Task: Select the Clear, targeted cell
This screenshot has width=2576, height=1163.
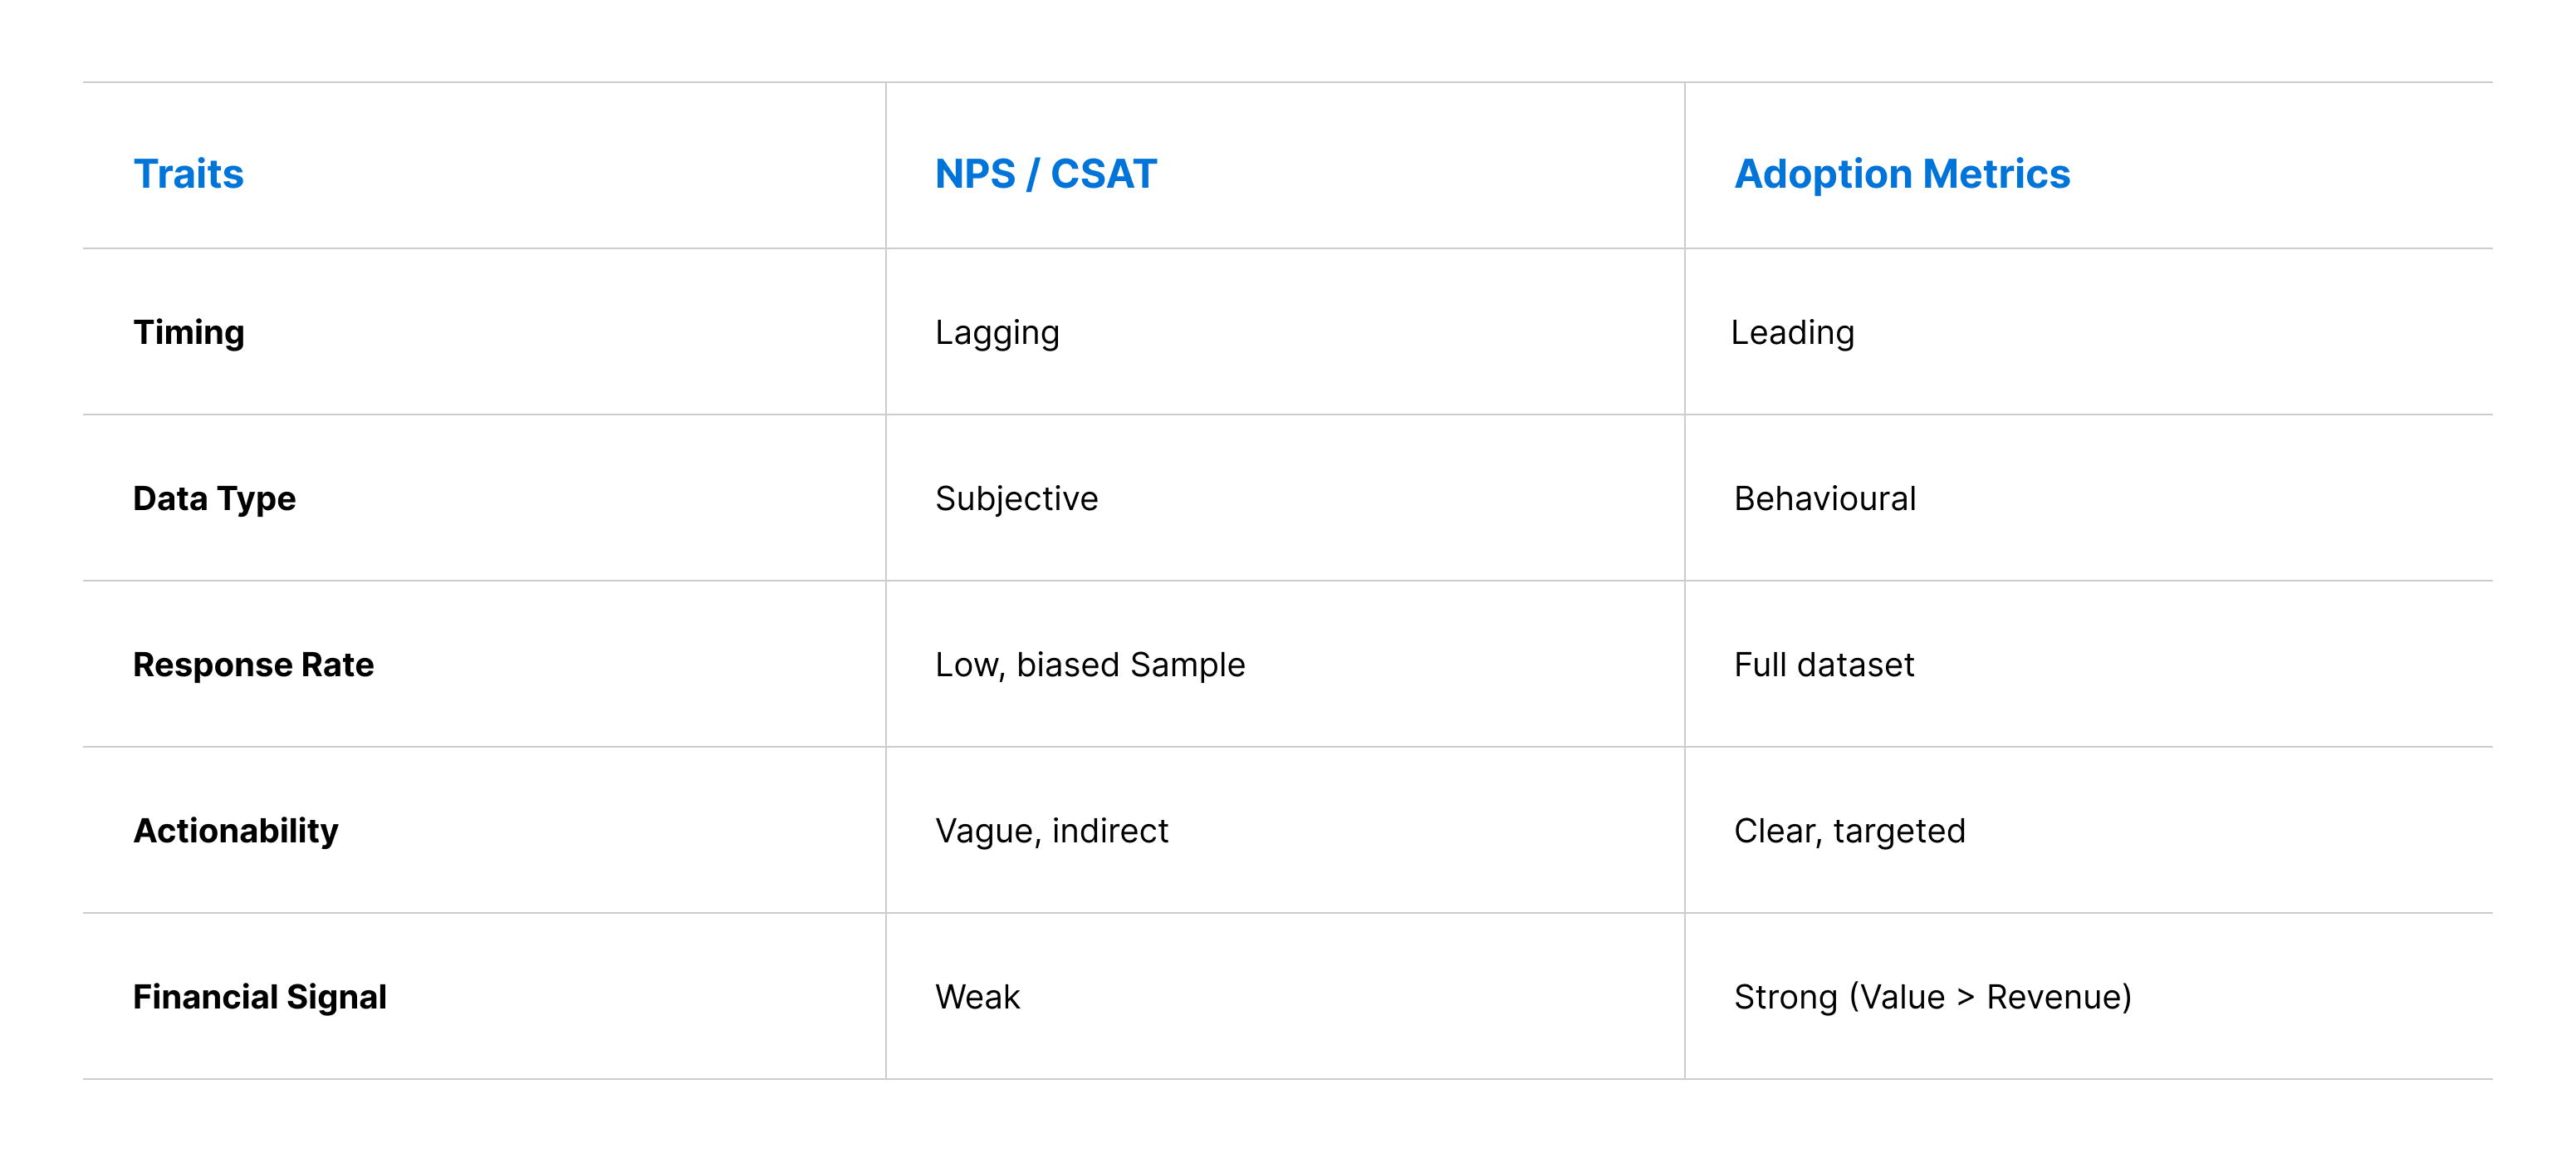Action: click(1849, 831)
